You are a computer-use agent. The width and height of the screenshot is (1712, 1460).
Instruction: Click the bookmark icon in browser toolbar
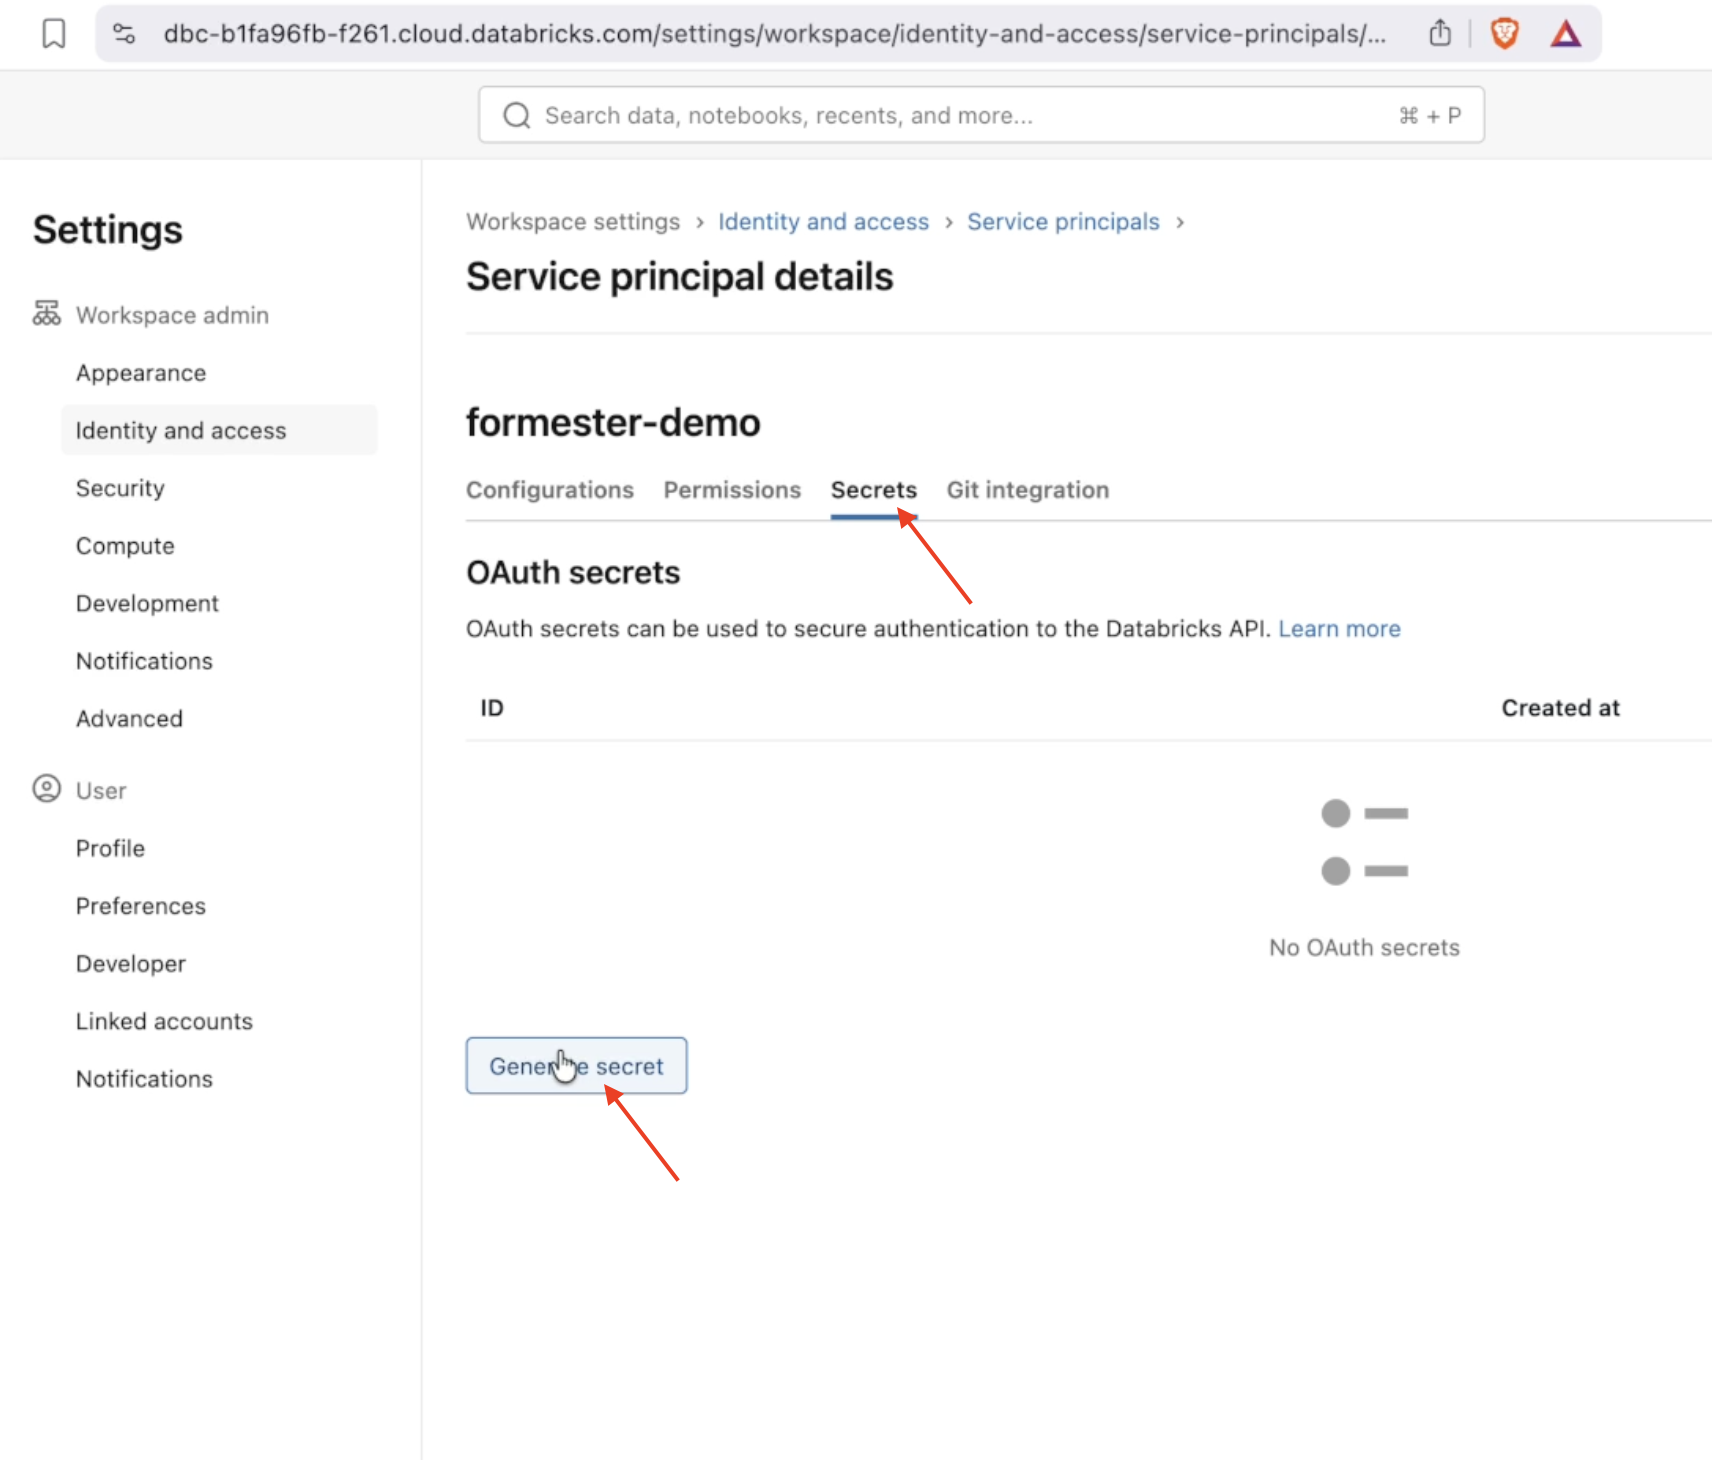pyautogui.click(x=54, y=34)
